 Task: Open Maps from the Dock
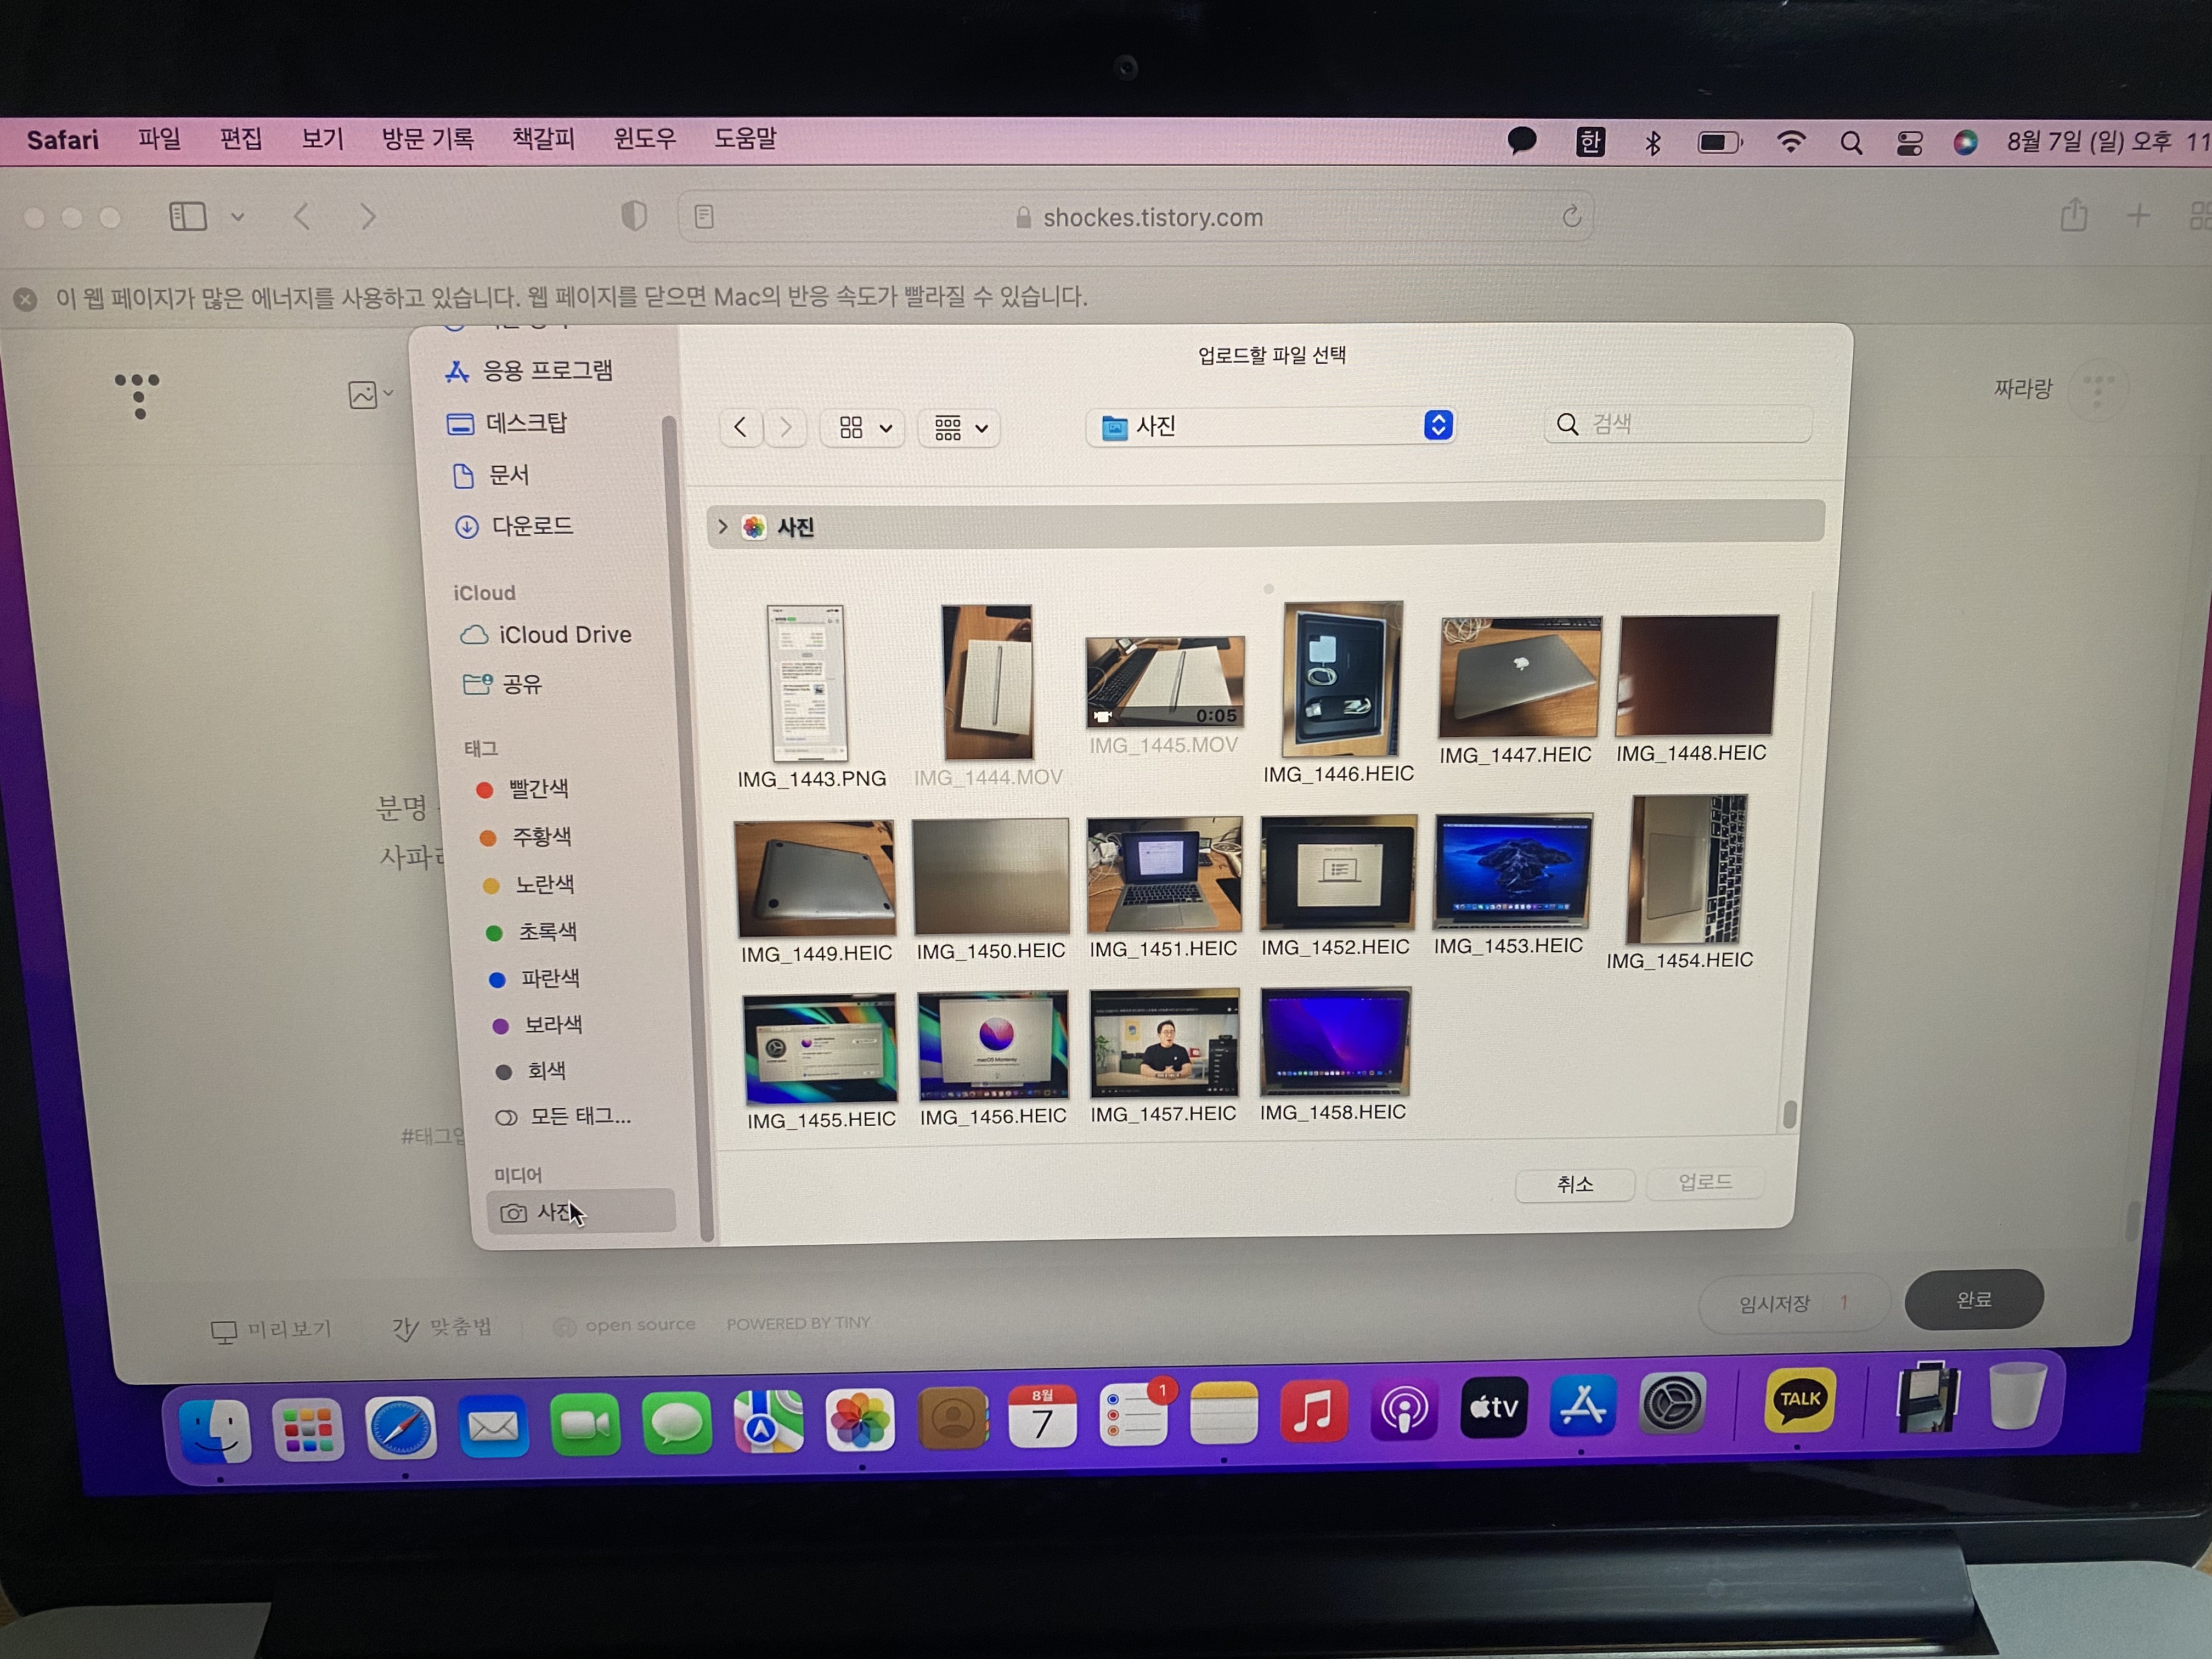pyautogui.click(x=768, y=1422)
